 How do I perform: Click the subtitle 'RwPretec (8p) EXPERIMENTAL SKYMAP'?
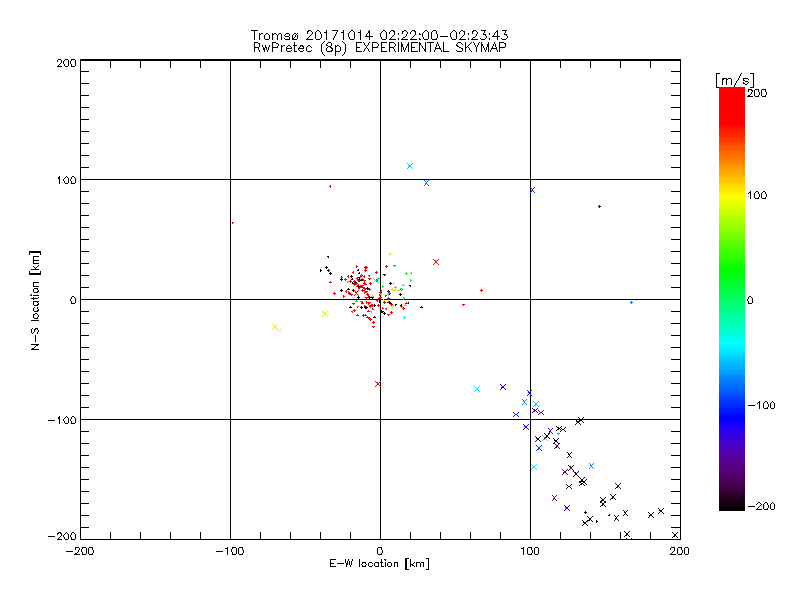tap(380, 48)
